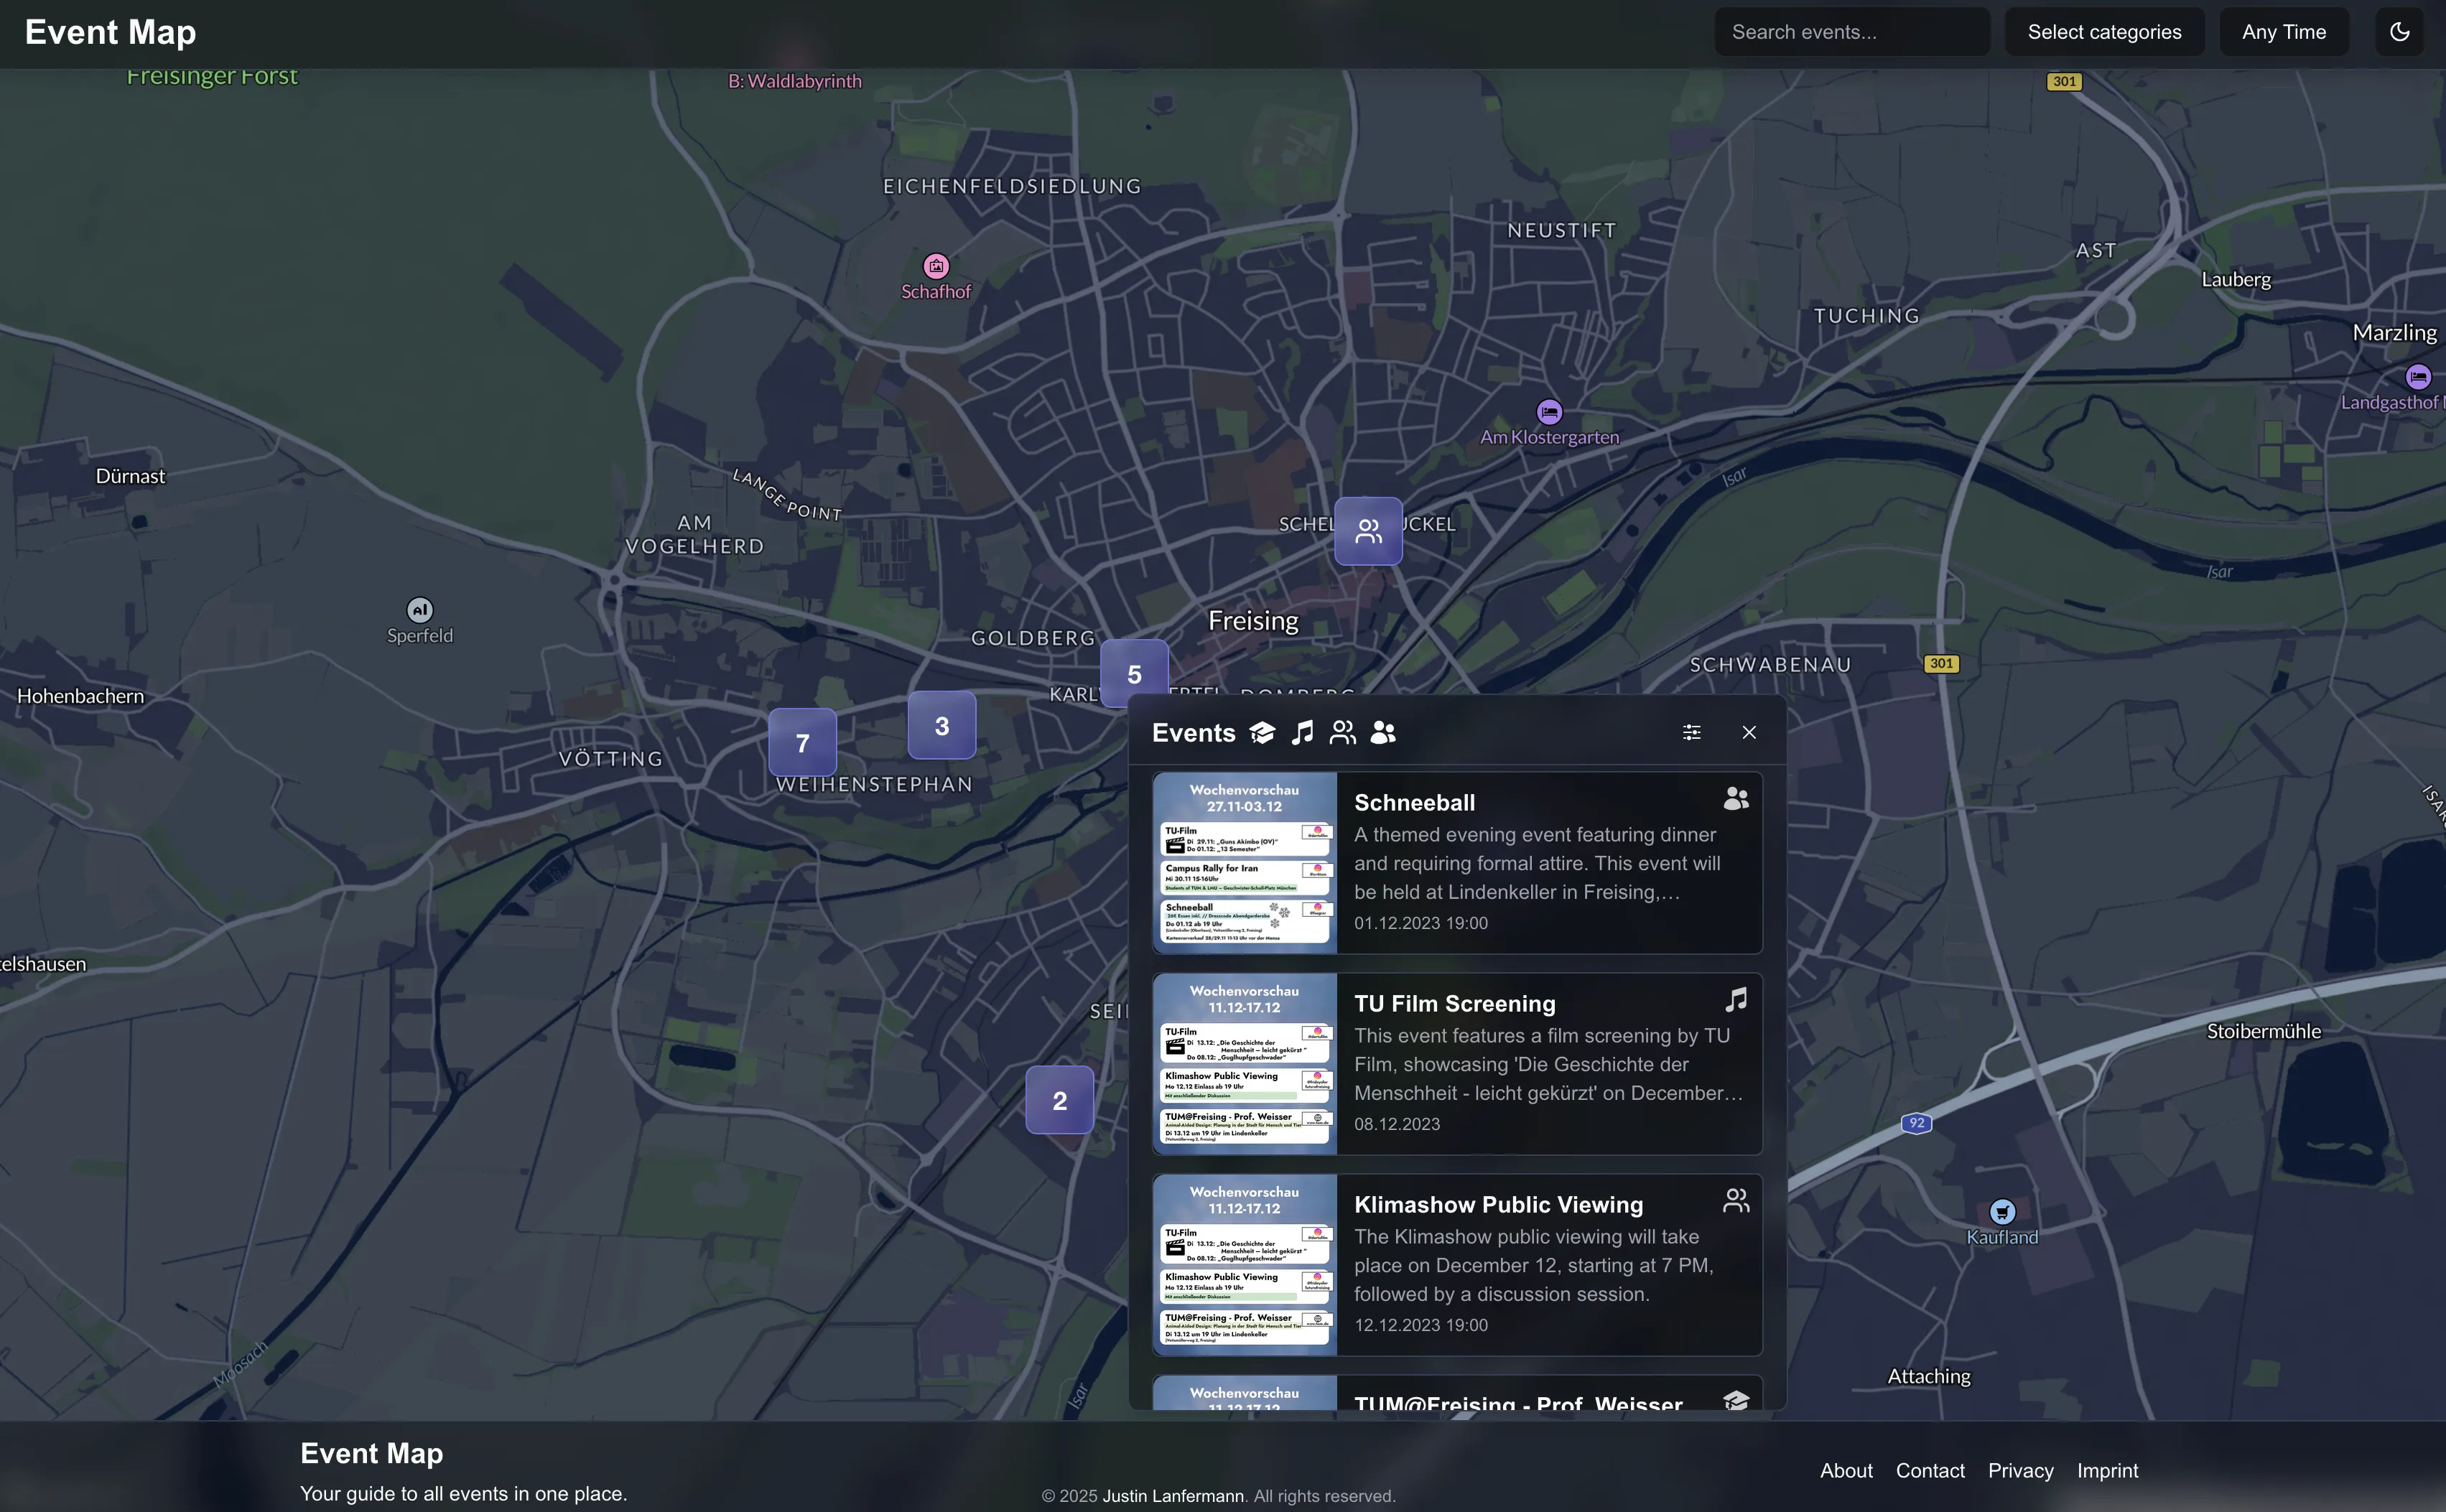Select the people marker near Schellenbruckel
Screen dimensions: 2446x1512
pos(1367,530)
